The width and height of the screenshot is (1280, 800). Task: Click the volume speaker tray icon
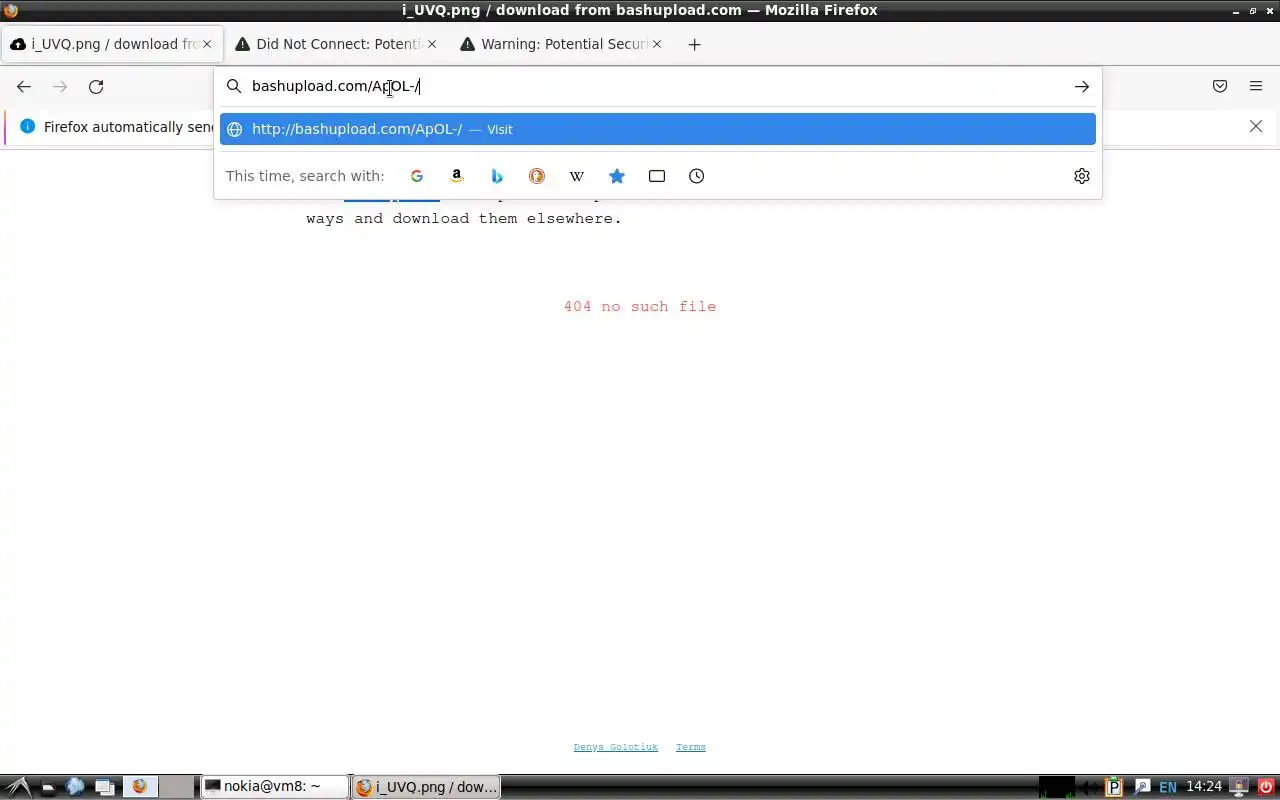[x=1090, y=787]
